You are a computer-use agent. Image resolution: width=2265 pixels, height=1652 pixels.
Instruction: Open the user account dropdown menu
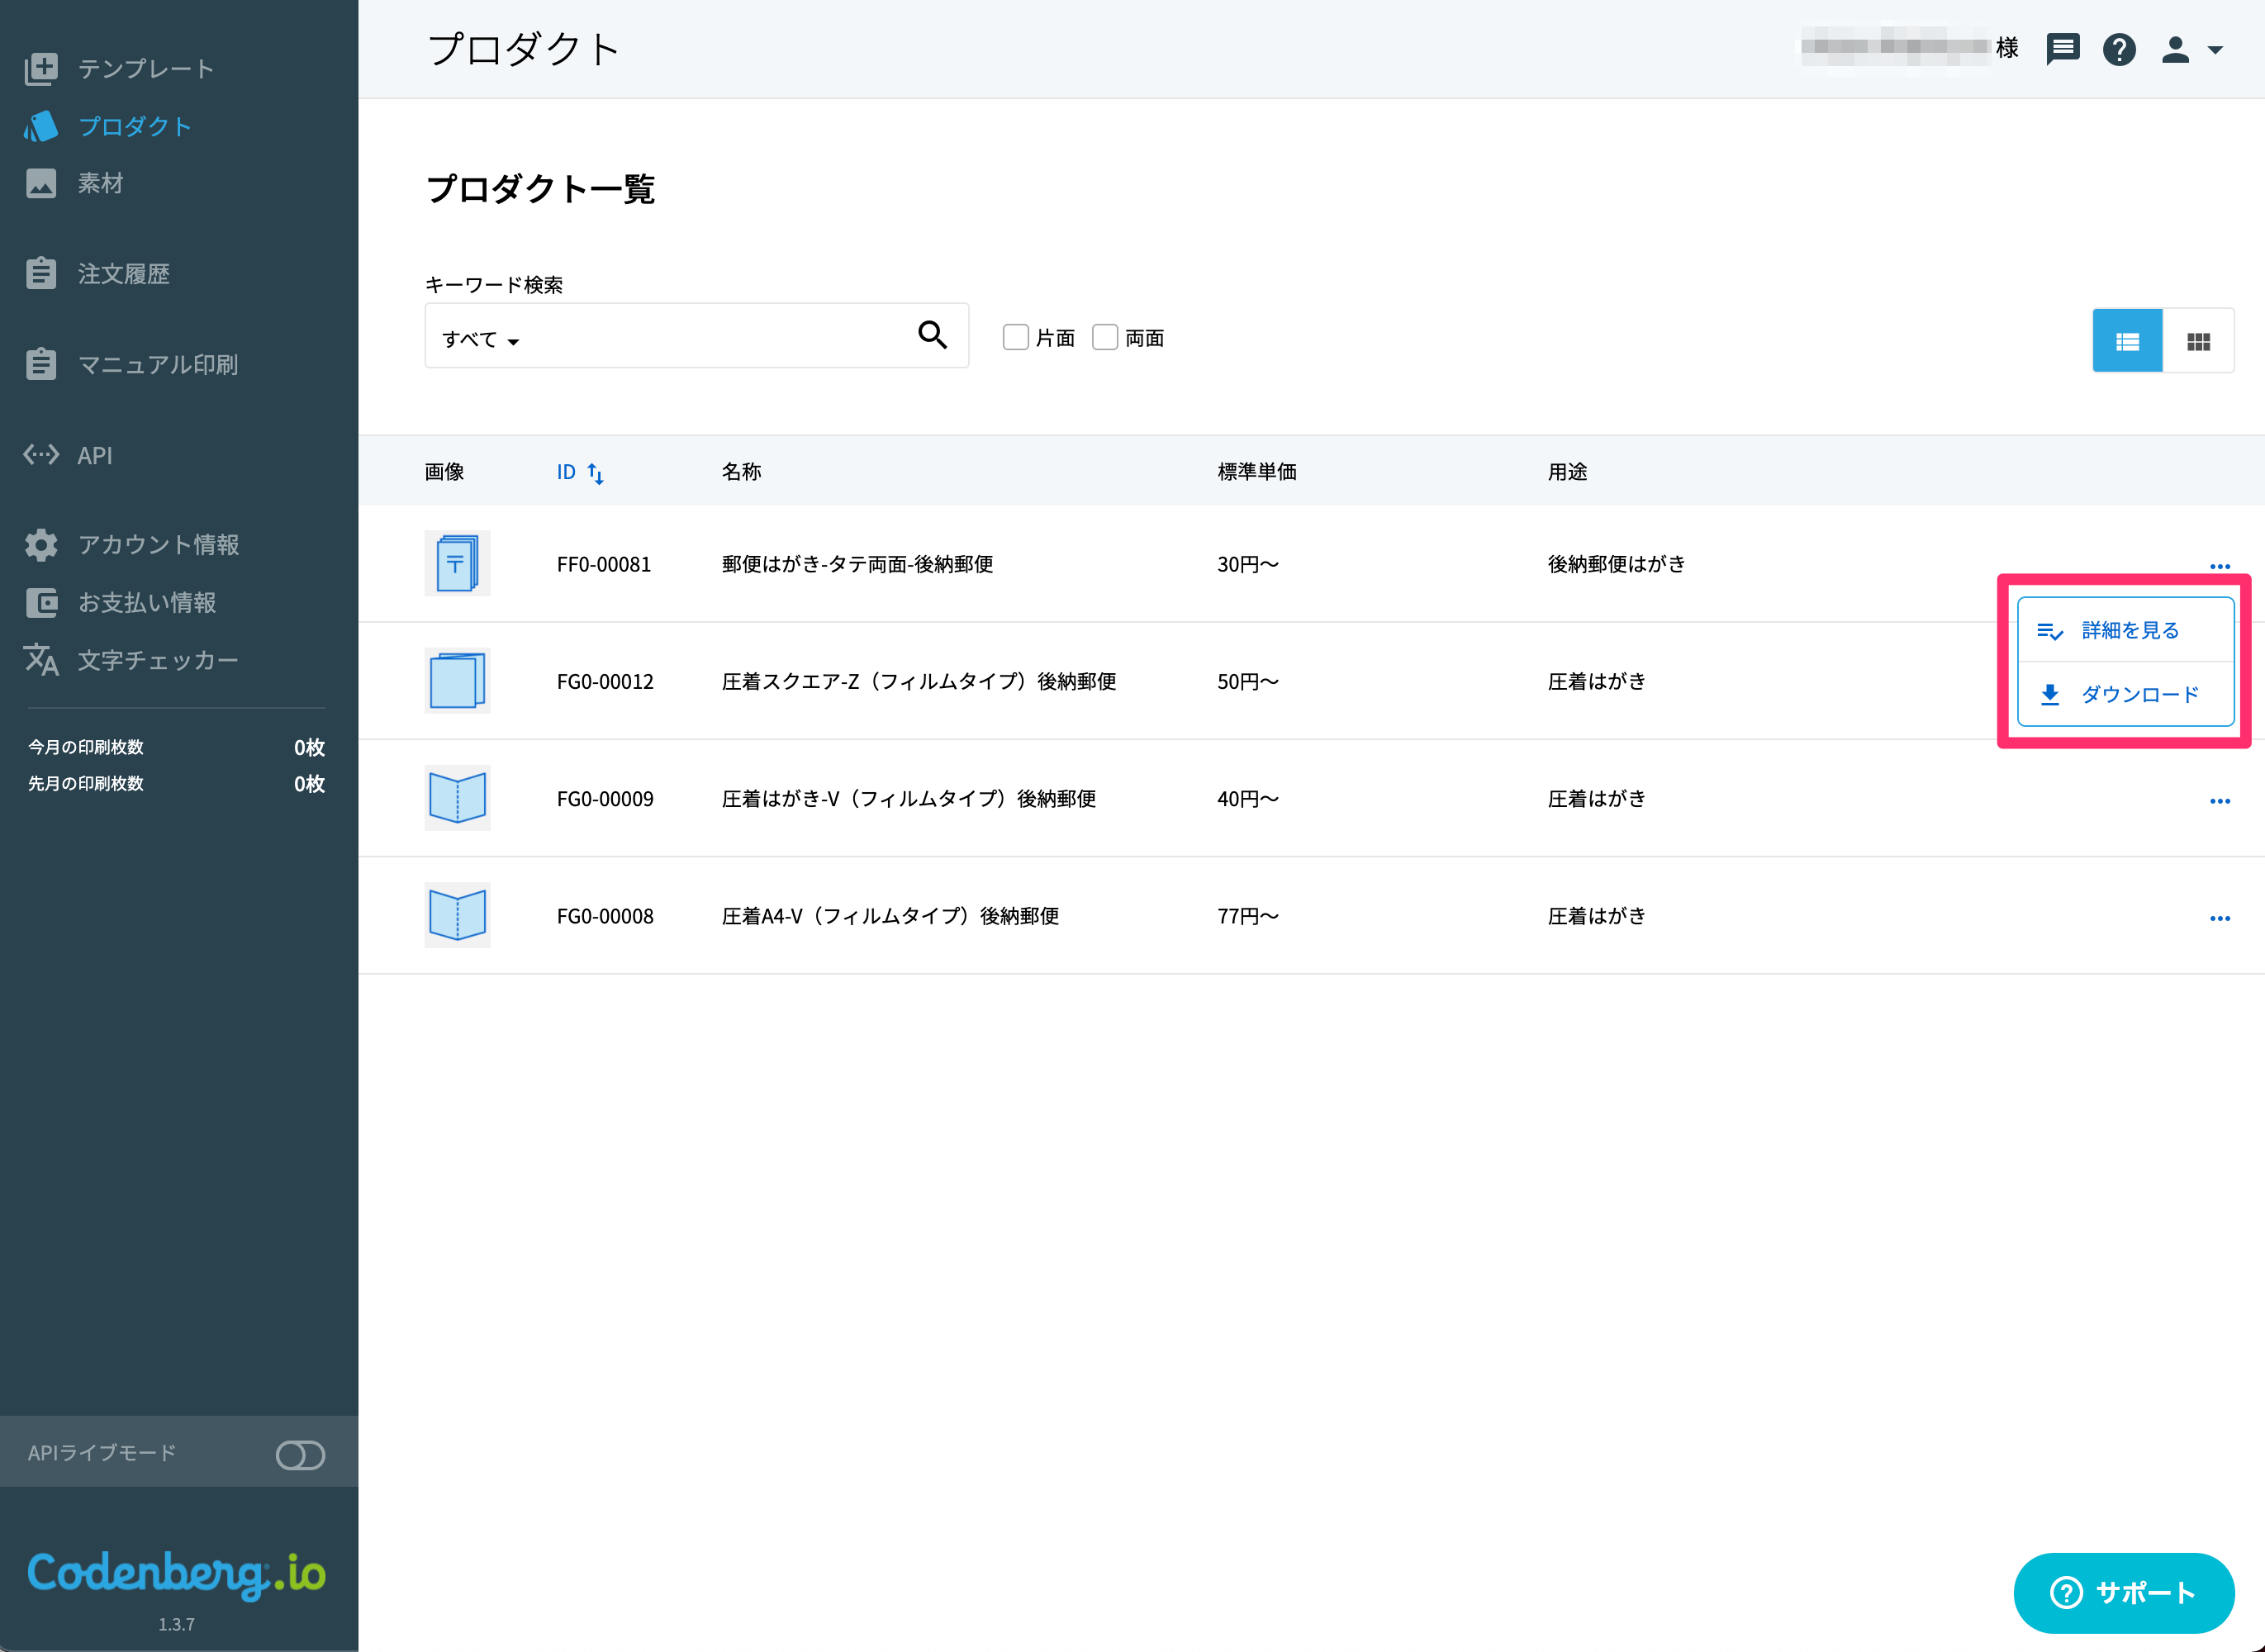click(2191, 49)
